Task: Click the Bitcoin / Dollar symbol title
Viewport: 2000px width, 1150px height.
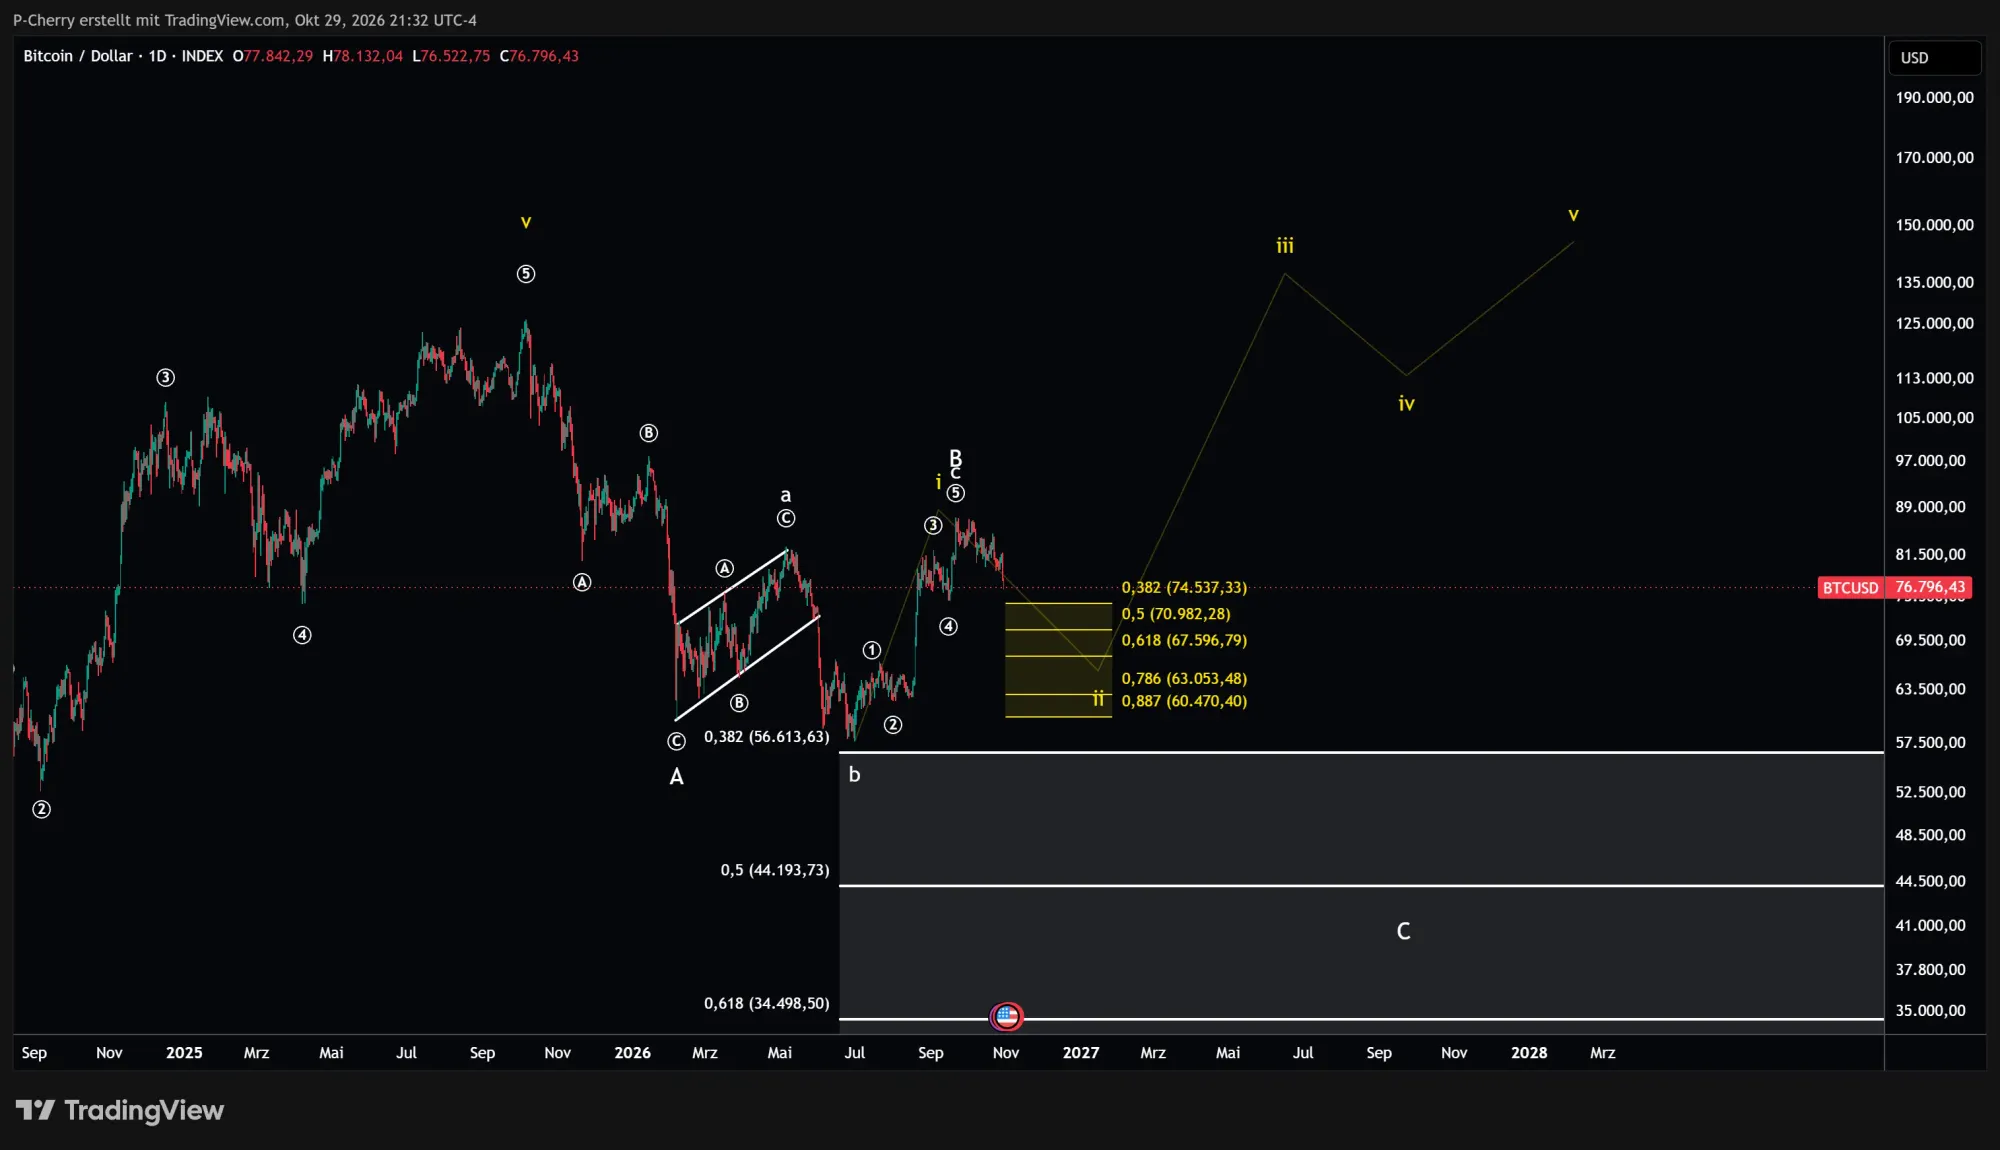Action: point(78,56)
